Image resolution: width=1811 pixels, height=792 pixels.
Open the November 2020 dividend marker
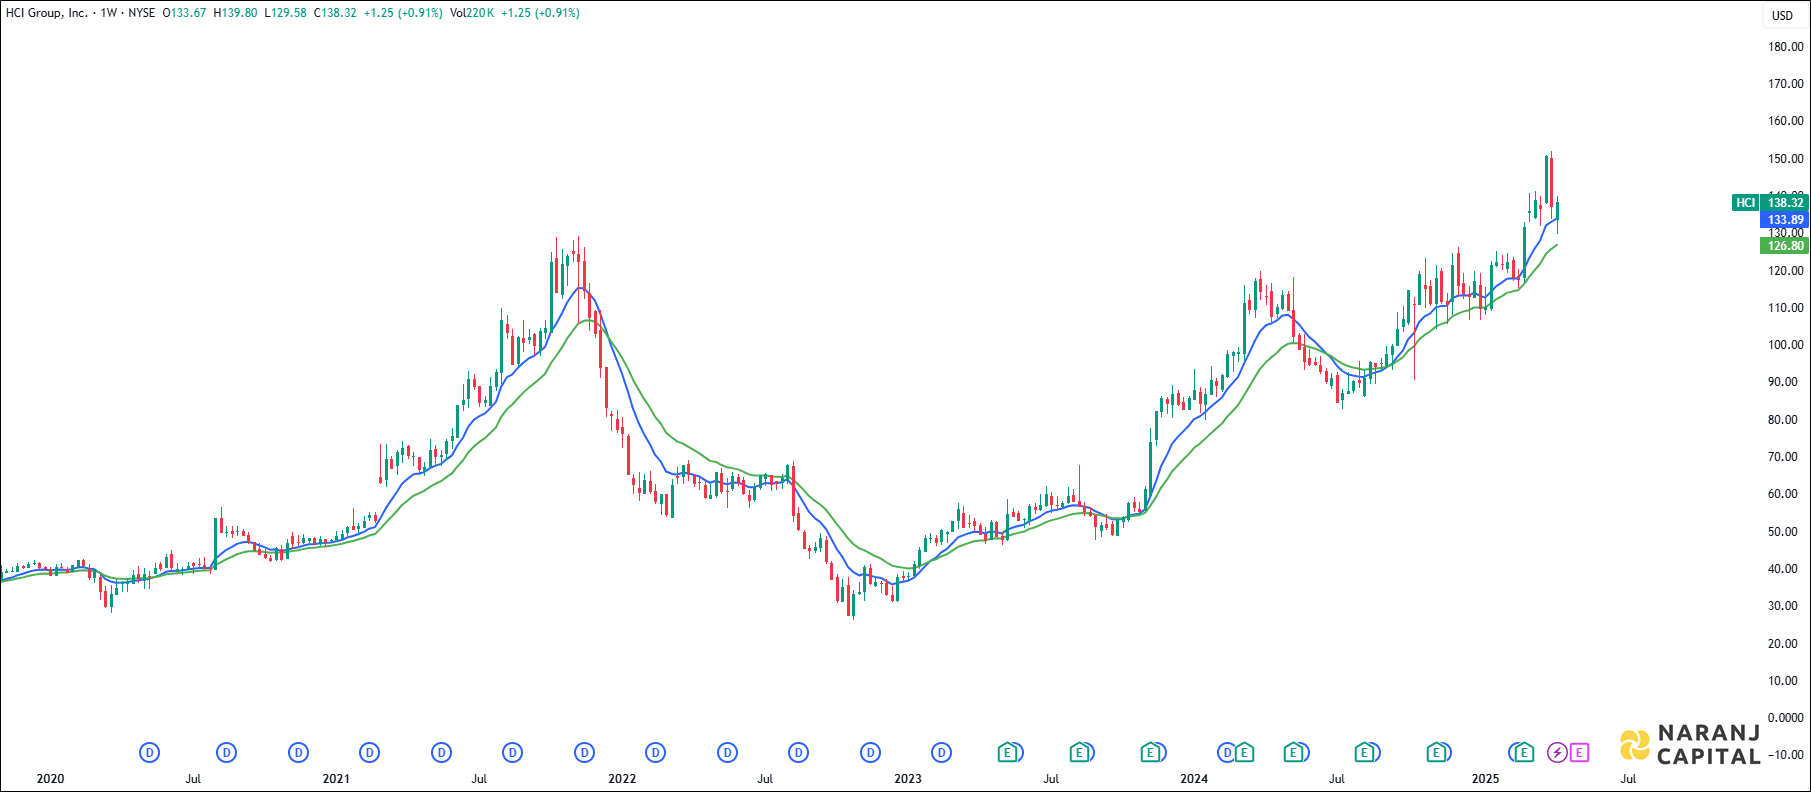coord(298,752)
